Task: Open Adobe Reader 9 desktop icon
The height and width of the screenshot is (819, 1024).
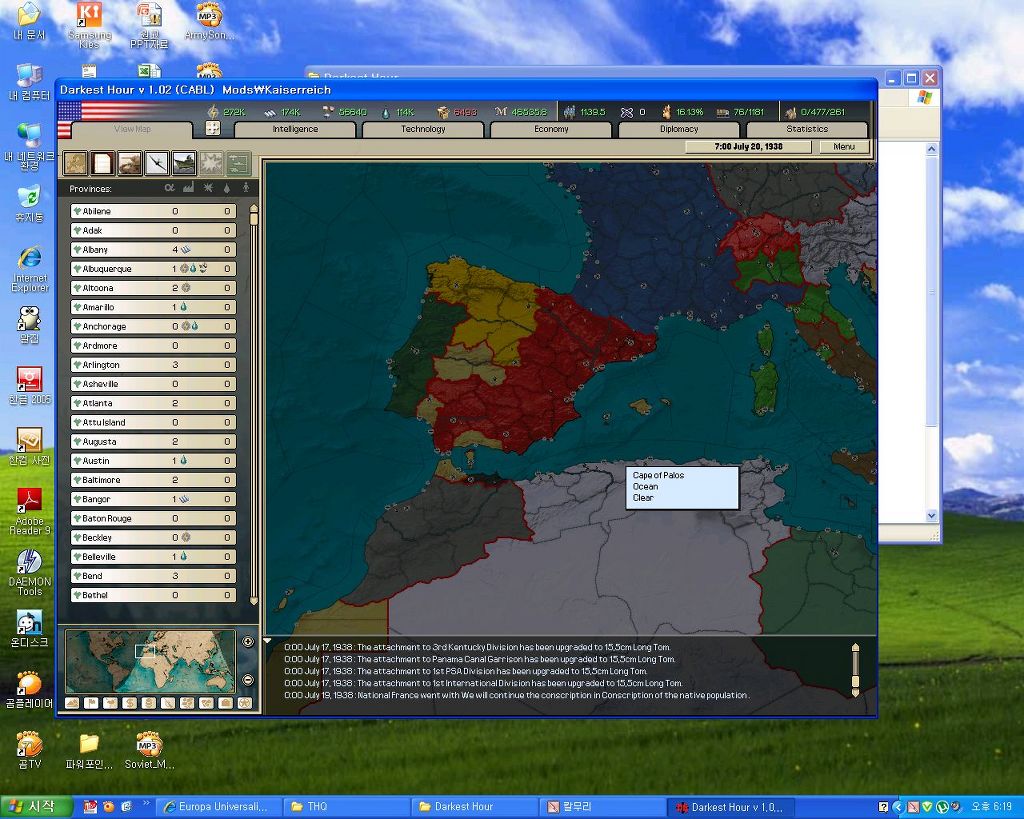Action: click(x=30, y=511)
